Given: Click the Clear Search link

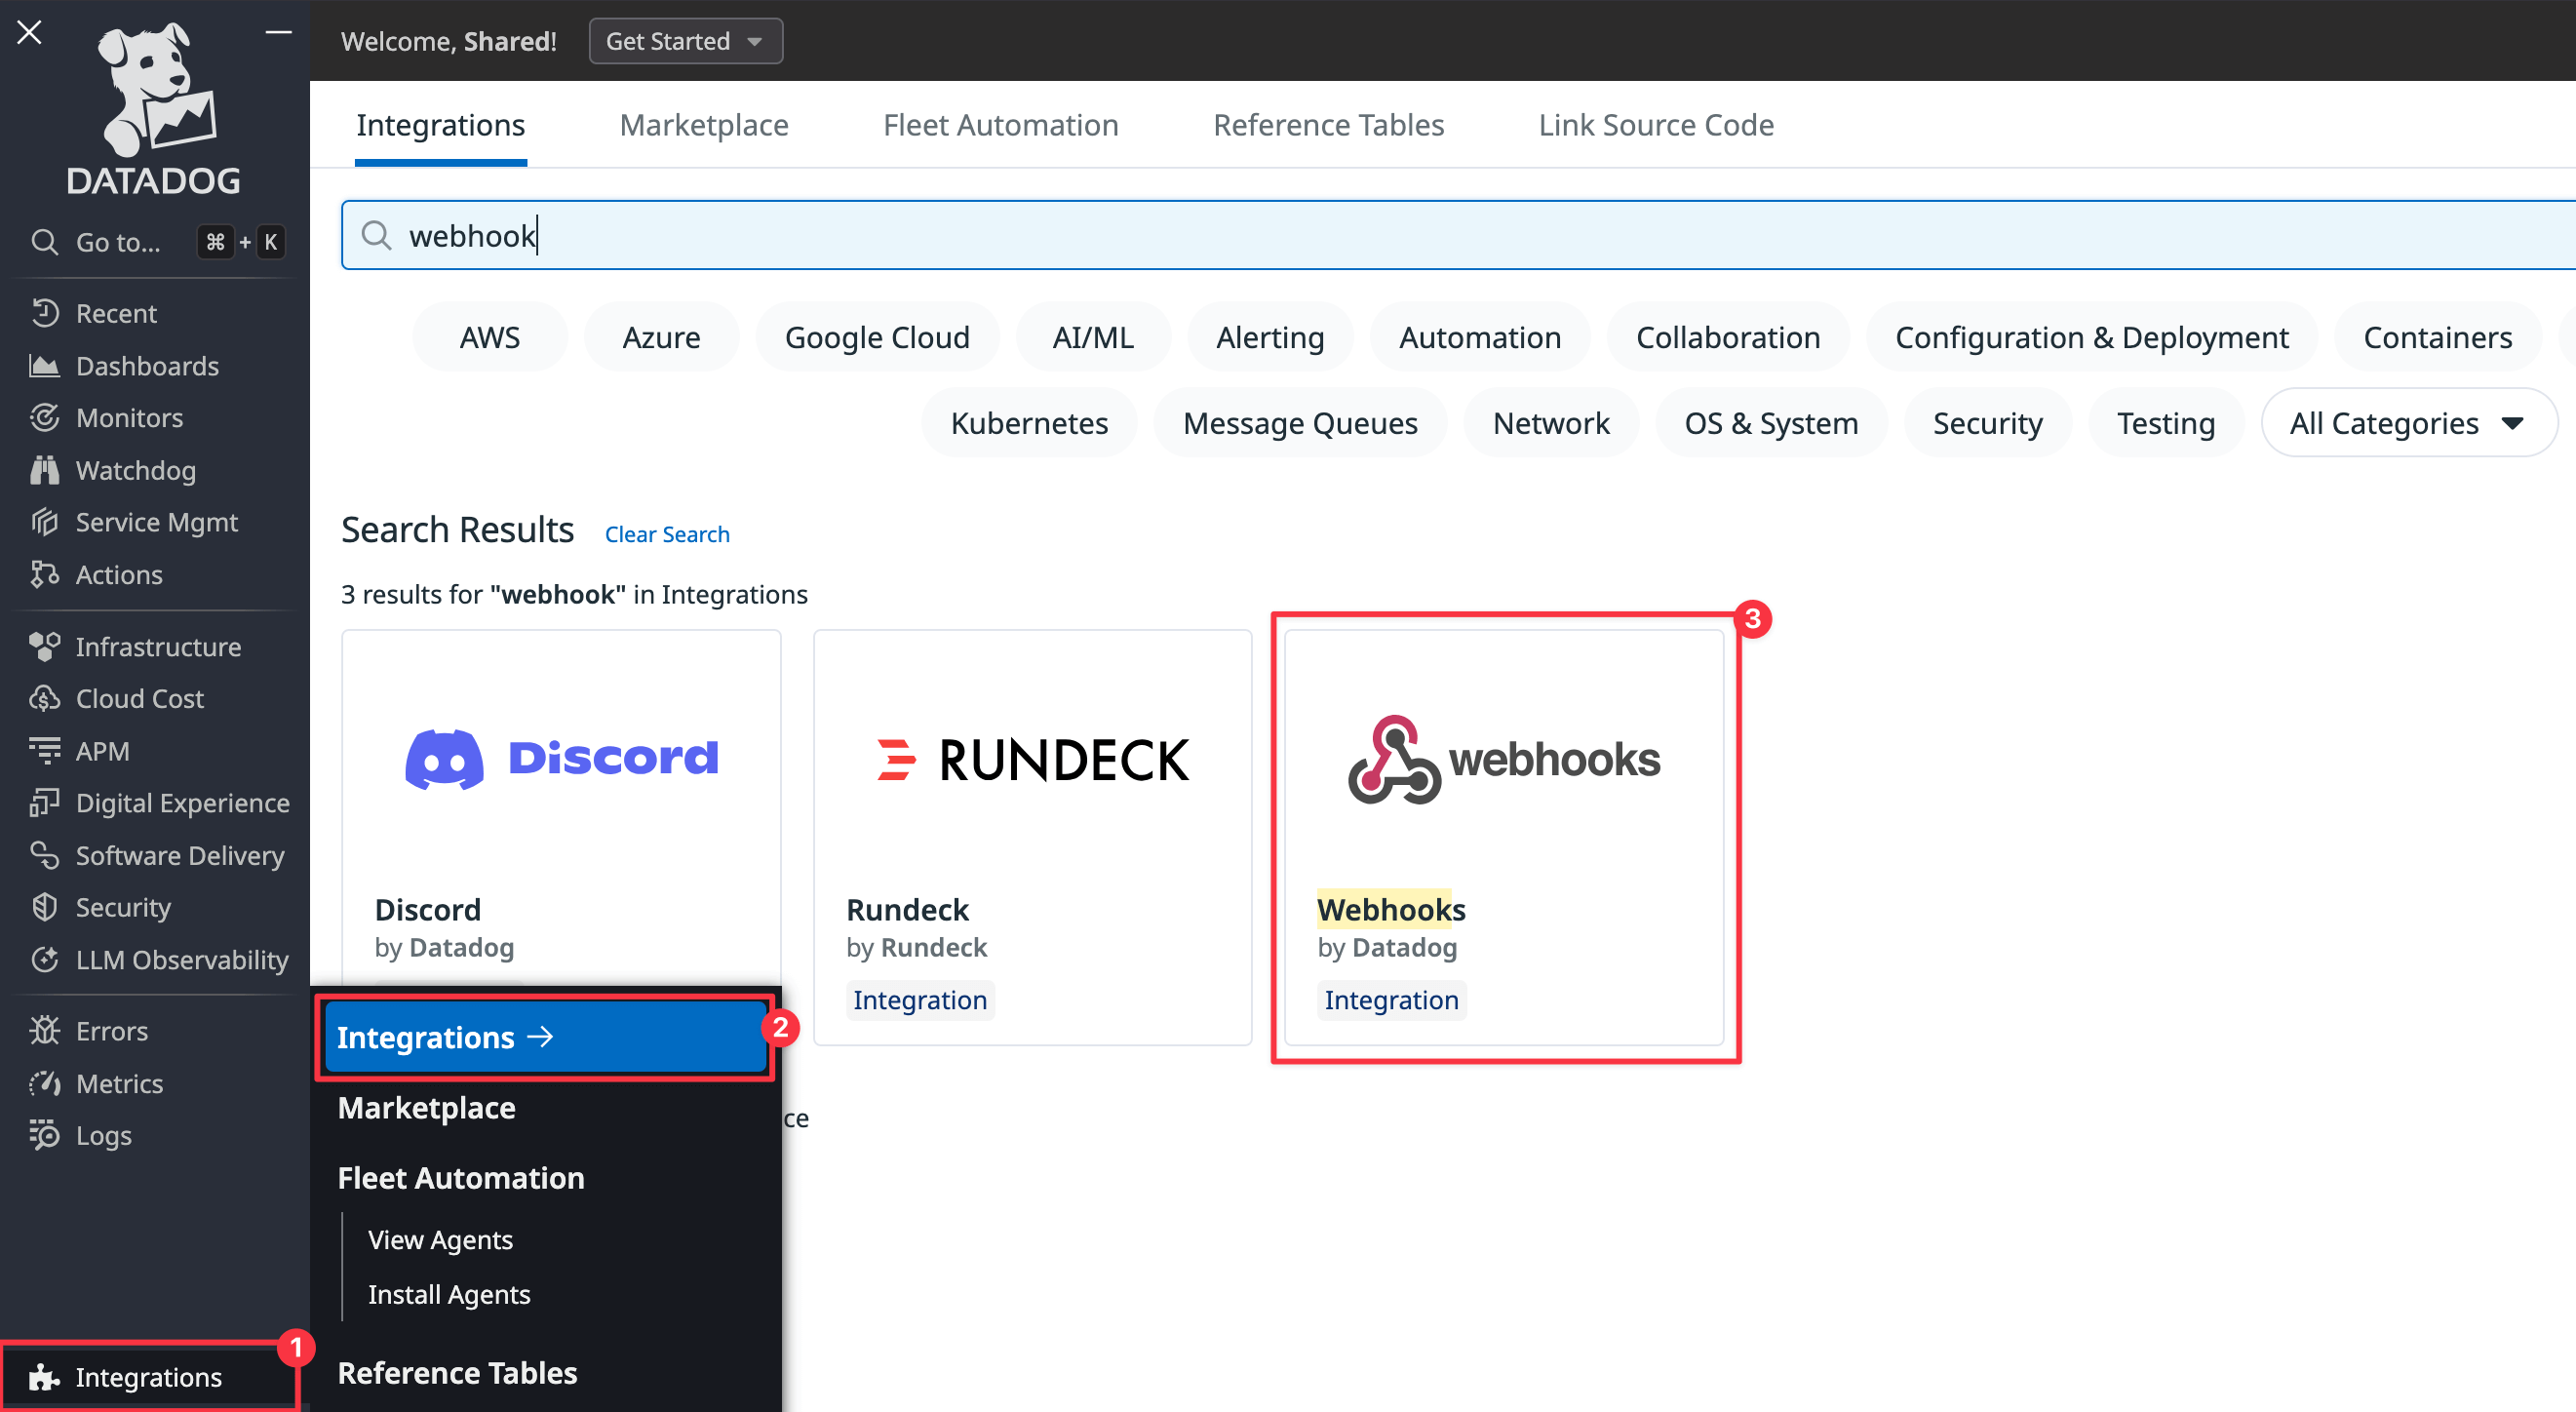Looking at the screenshot, I should pyautogui.click(x=666, y=533).
